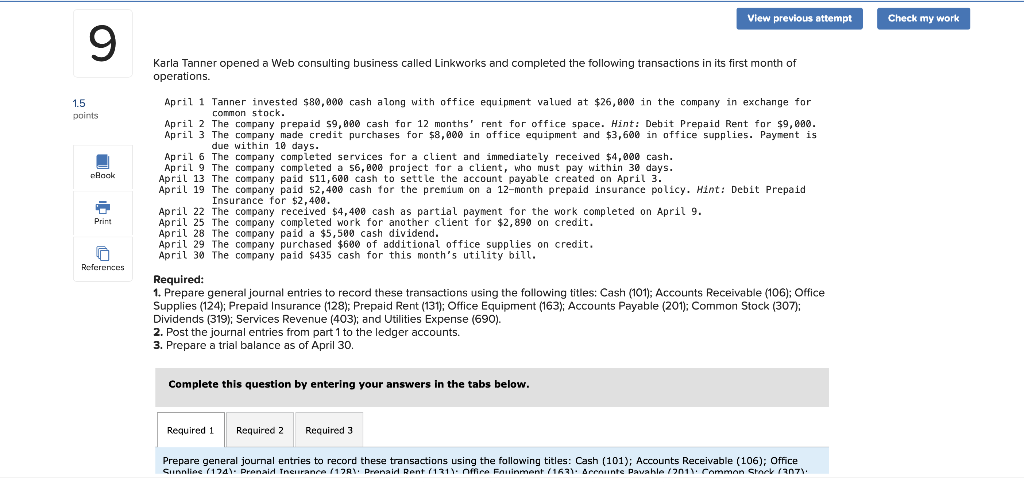The image size is (1024, 482).
Task: Click the intro sentence about Karla Tanner
Action: pos(475,70)
